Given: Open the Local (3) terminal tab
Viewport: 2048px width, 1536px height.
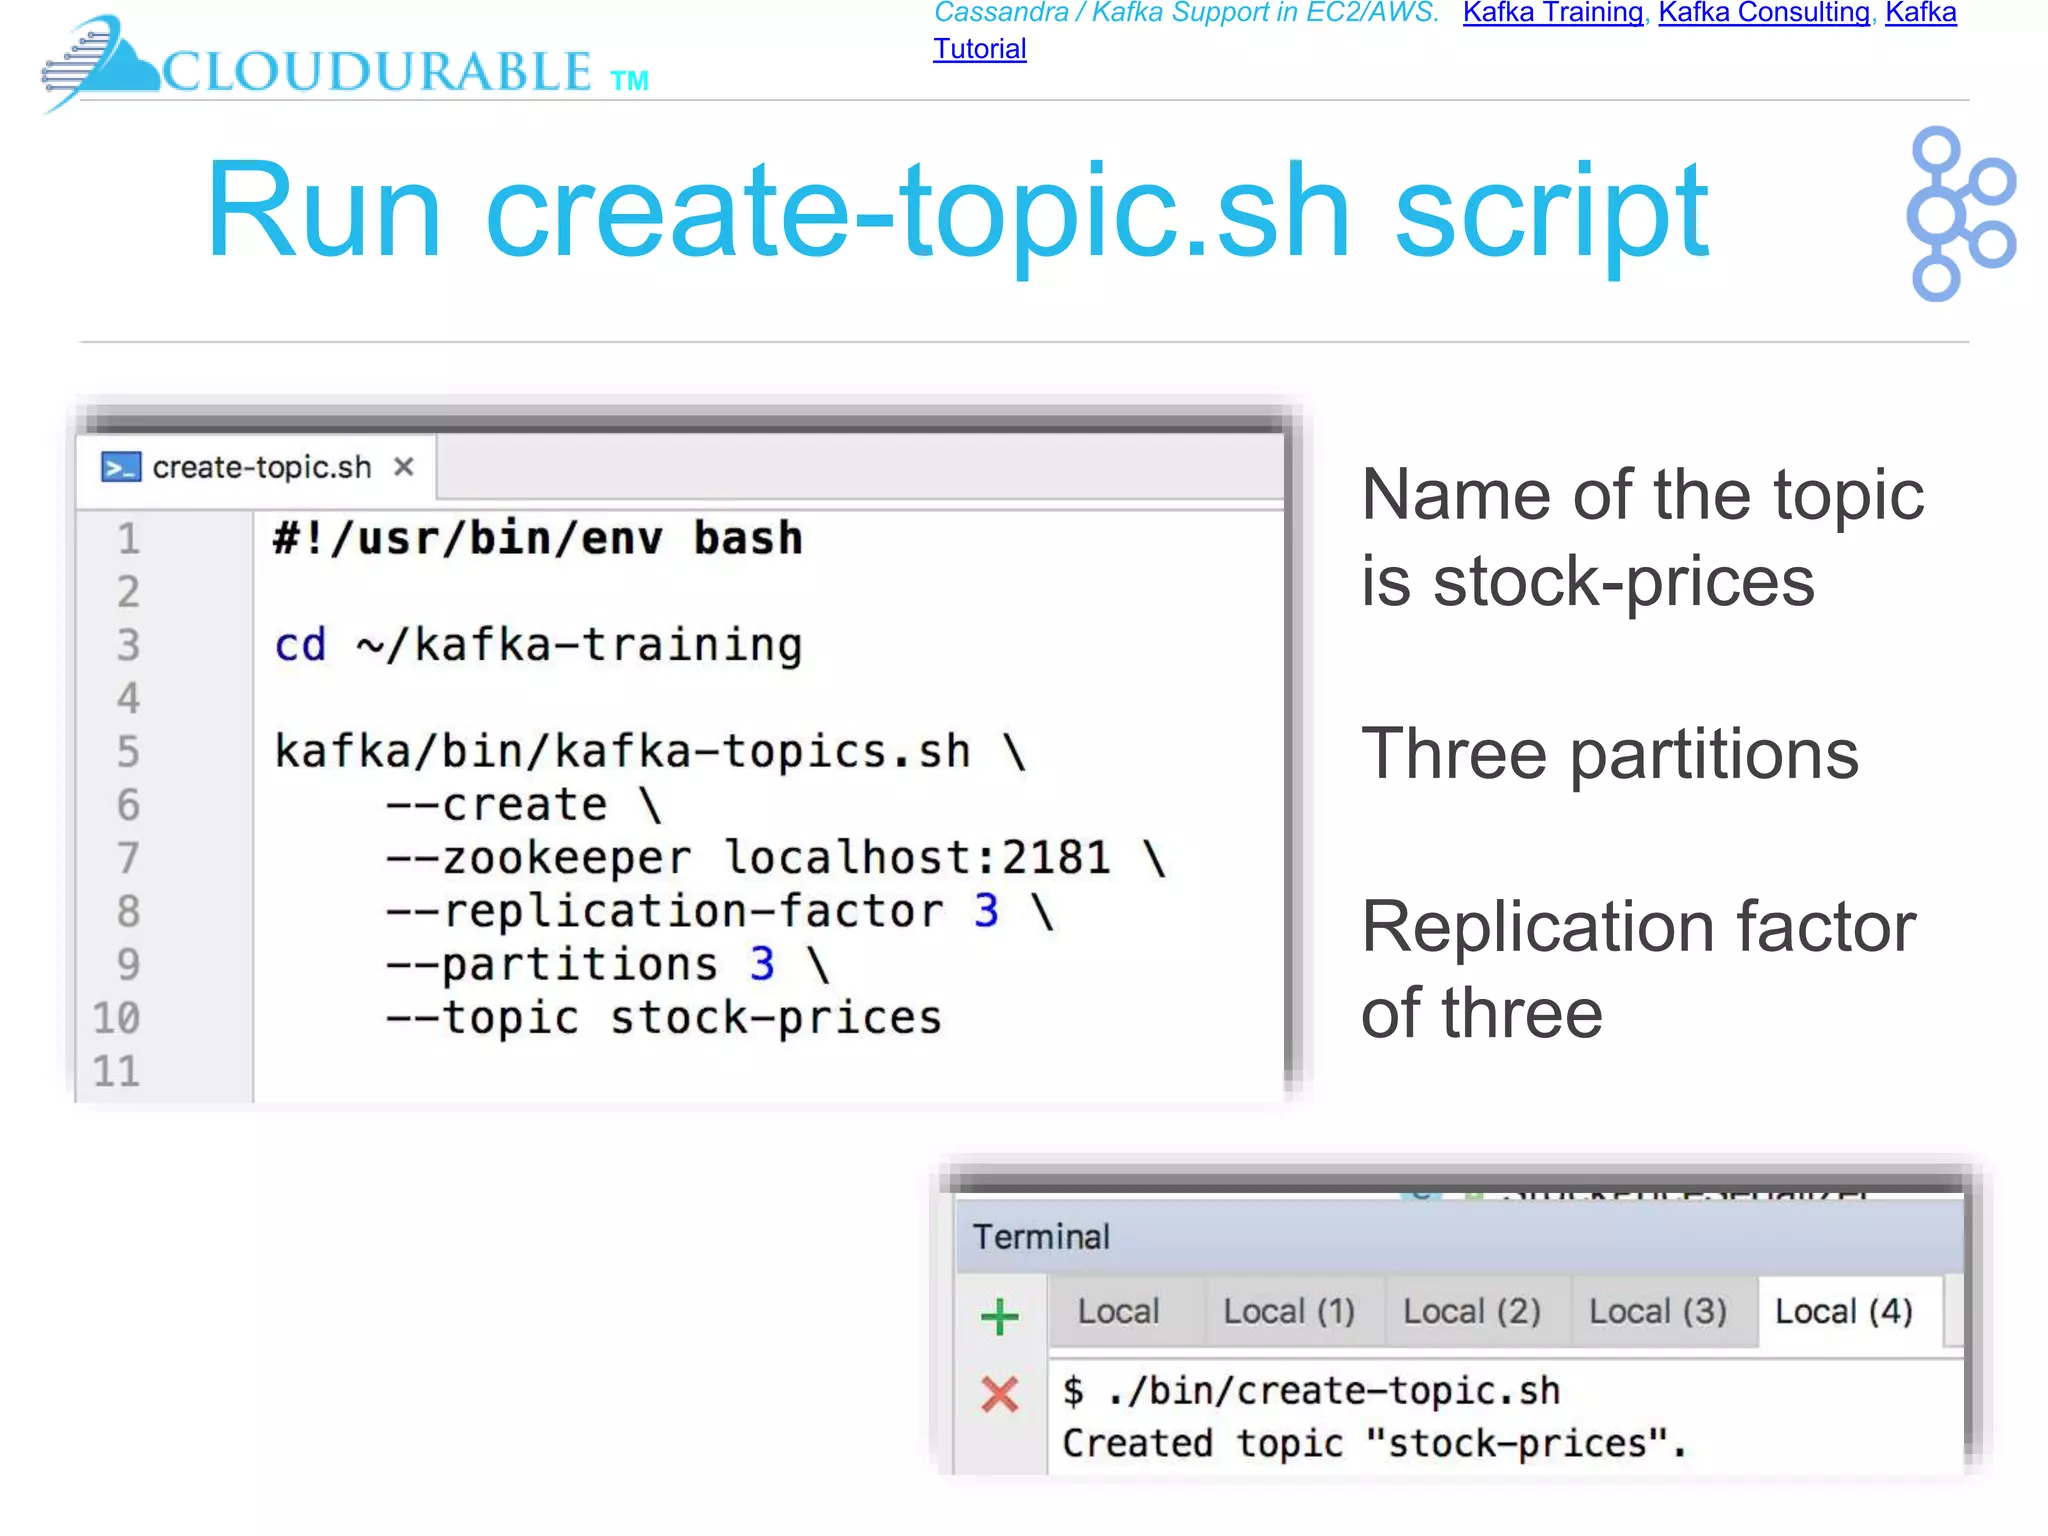Looking at the screenshot, I should pyautogui.click(x=1657, y=1311).
